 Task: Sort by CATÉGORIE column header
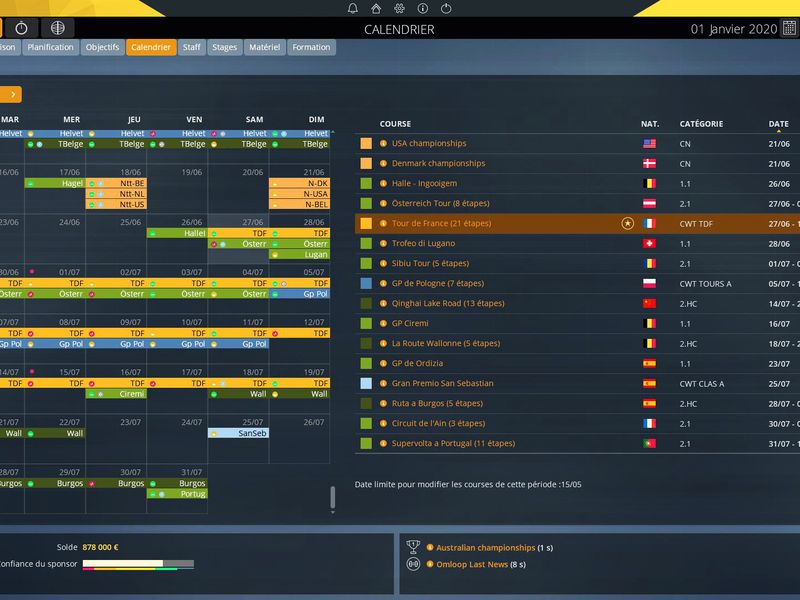[701, 124]
